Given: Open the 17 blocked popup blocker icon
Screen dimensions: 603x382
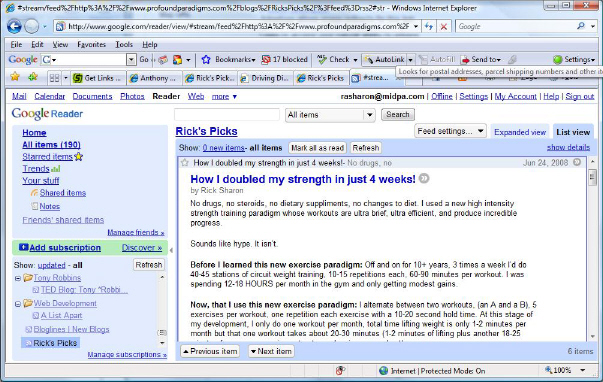Looking at the screenshot, I should pyautogui.click(x=266, y=60).
